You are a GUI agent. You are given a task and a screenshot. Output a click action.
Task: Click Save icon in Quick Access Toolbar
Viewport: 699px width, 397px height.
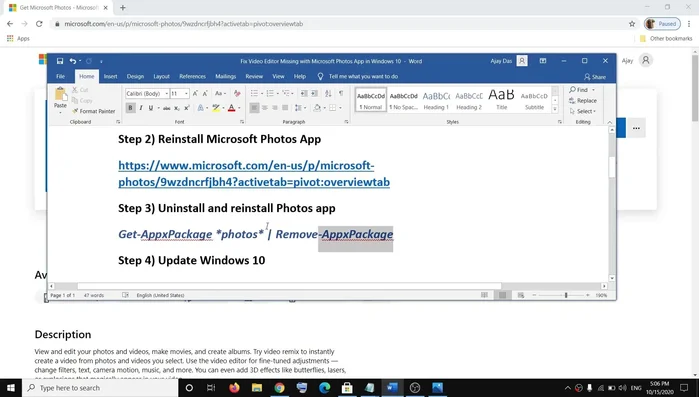[60, 61]
